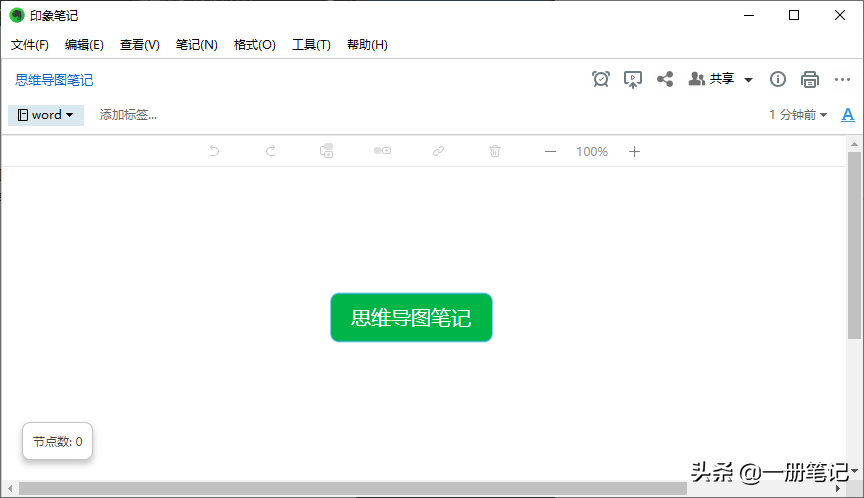
Task: Click the share nodes icon
Action: [x=665, y=79]
